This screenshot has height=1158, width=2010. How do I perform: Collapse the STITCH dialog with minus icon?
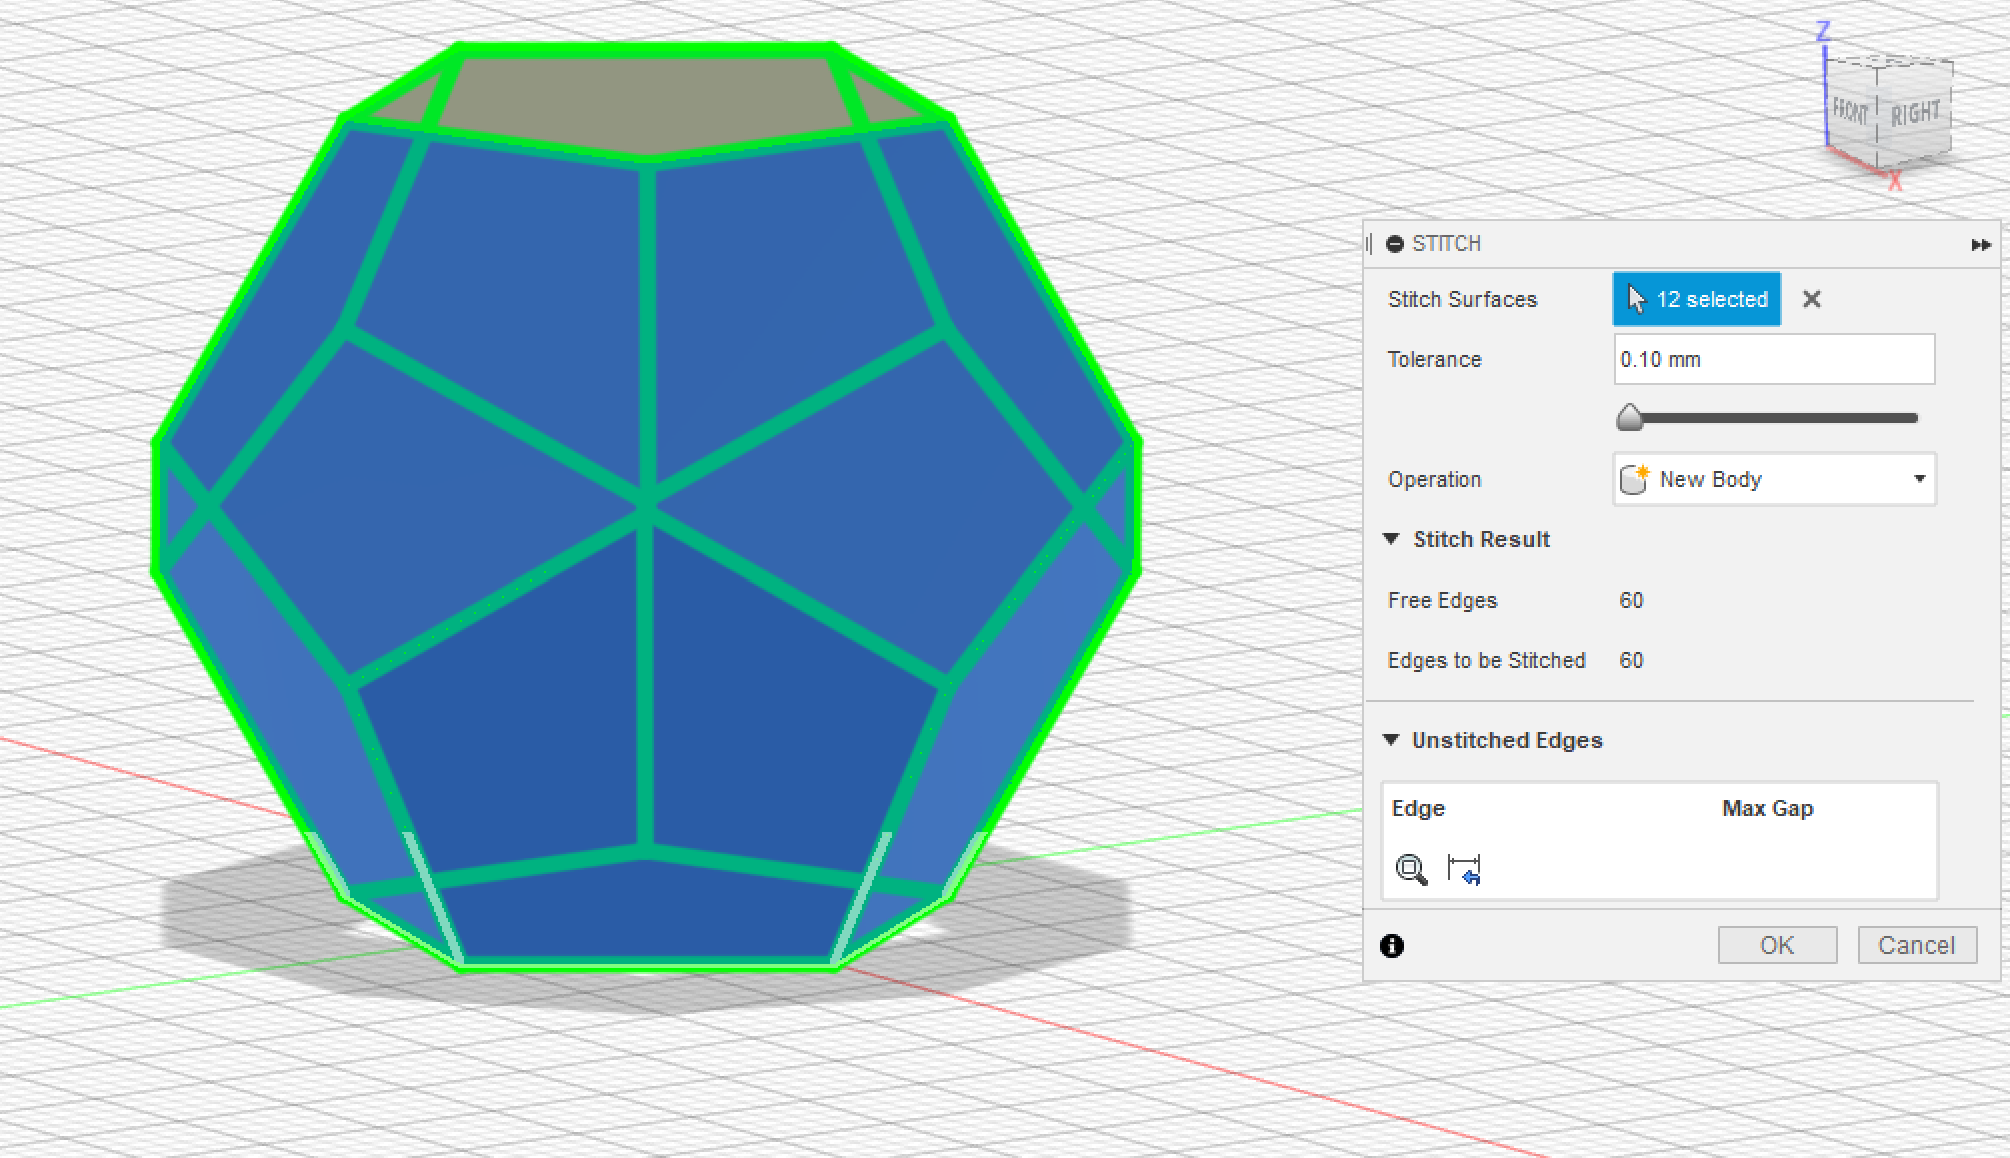coord(1395,244)
